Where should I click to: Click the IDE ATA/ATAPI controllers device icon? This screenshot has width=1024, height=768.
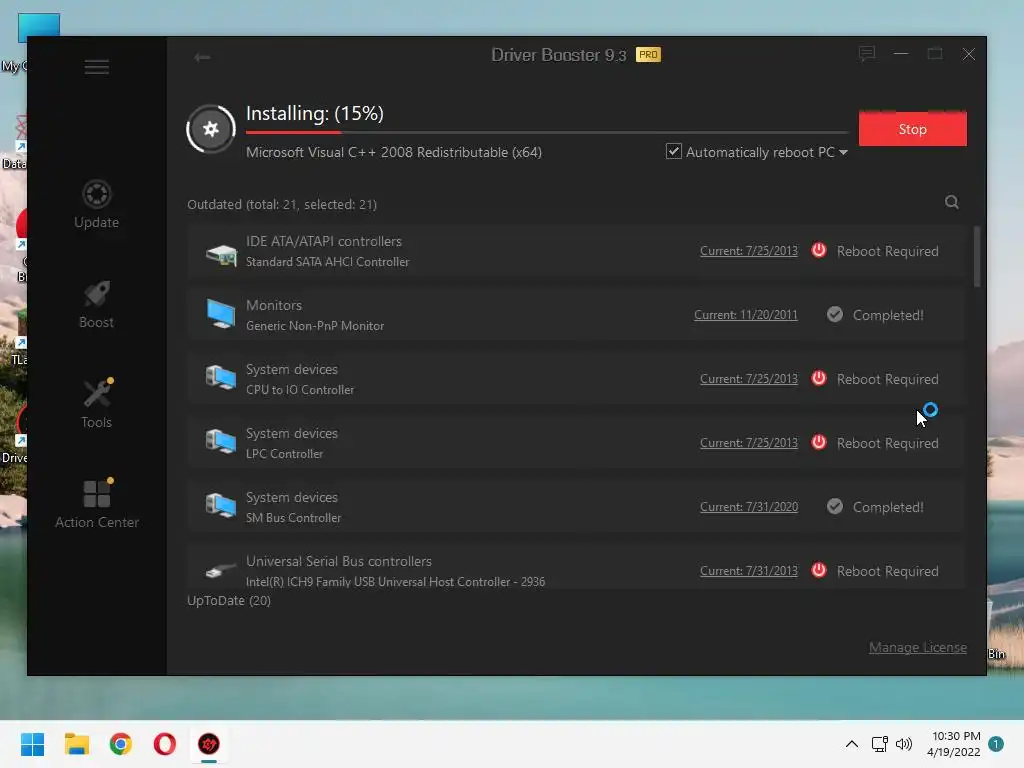point(221,253)
